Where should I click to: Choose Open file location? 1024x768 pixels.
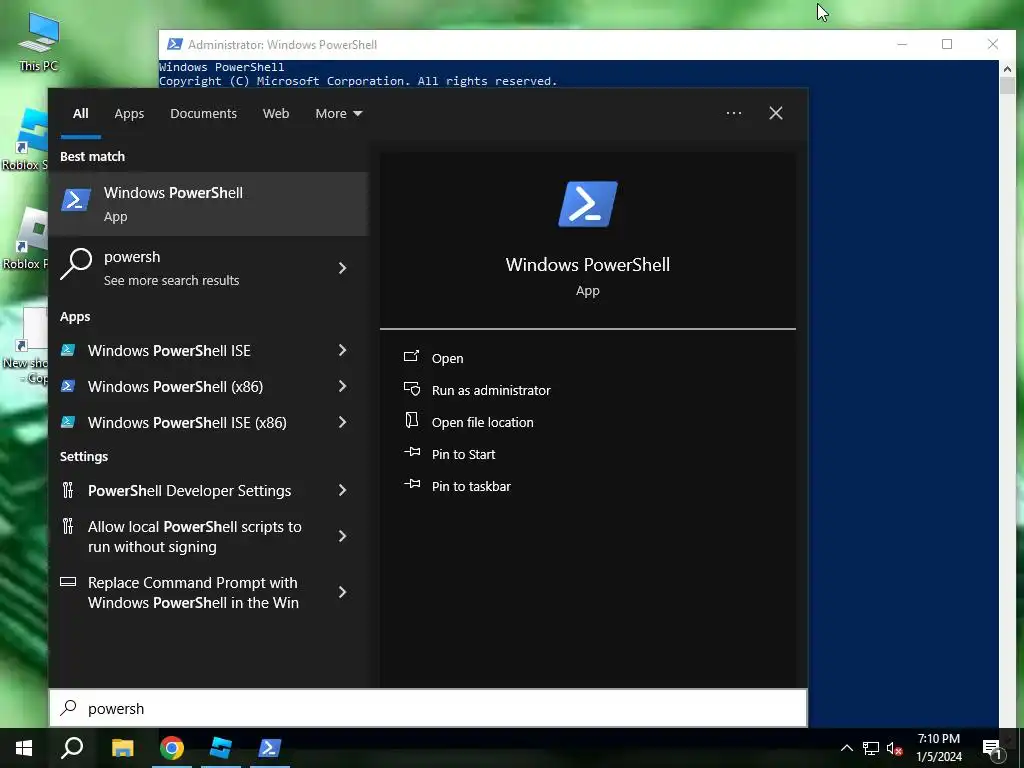(x=483, y=422)
